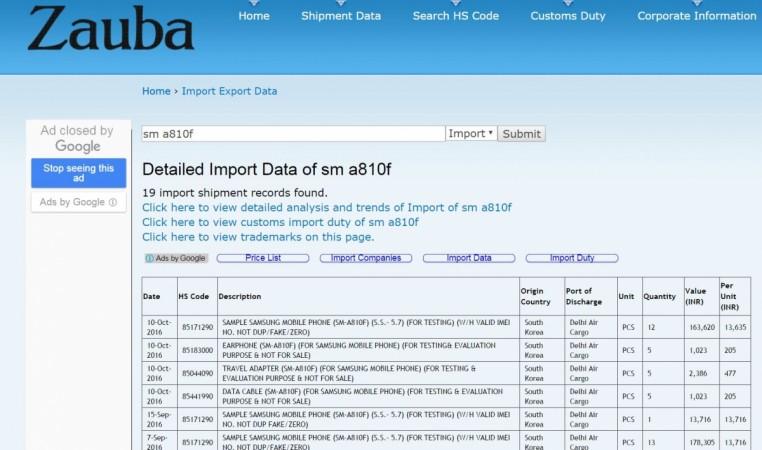Click the Ads by Google badge above table
The height and width of the screenshot is (450, 762).
point(176,258)
